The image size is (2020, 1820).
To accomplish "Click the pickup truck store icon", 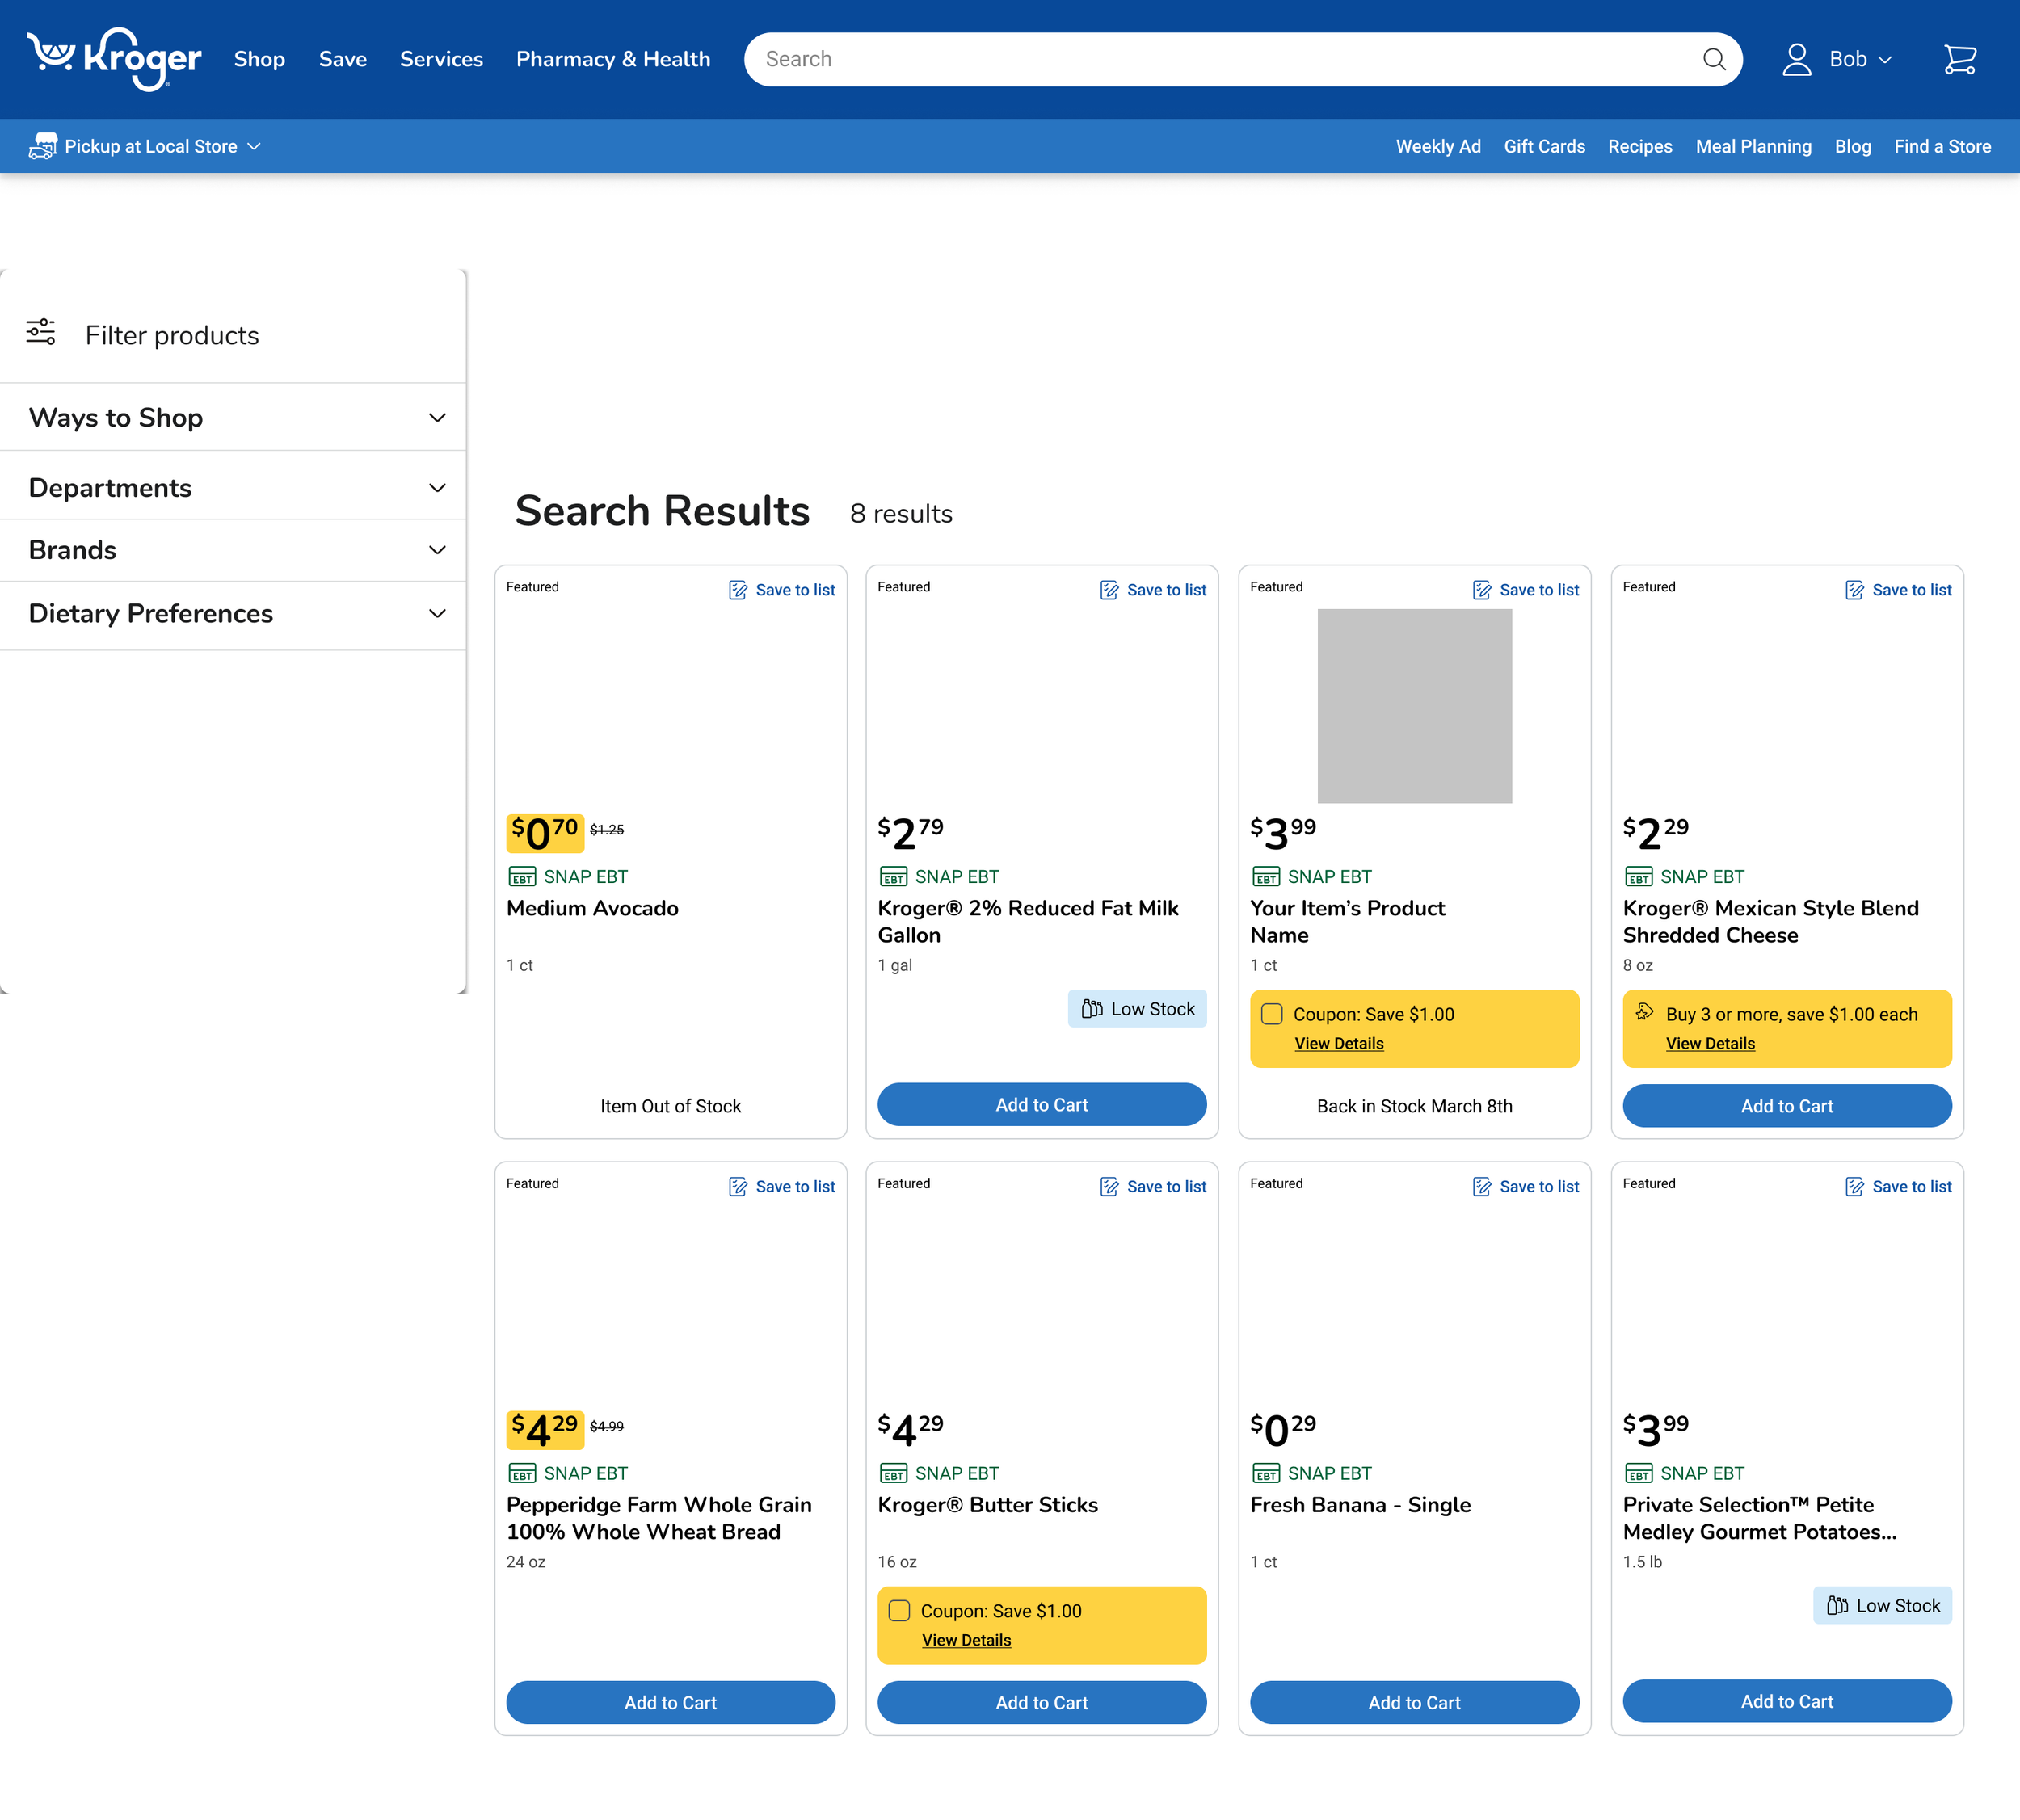I will pyautogui.click(x=42, y=146).
